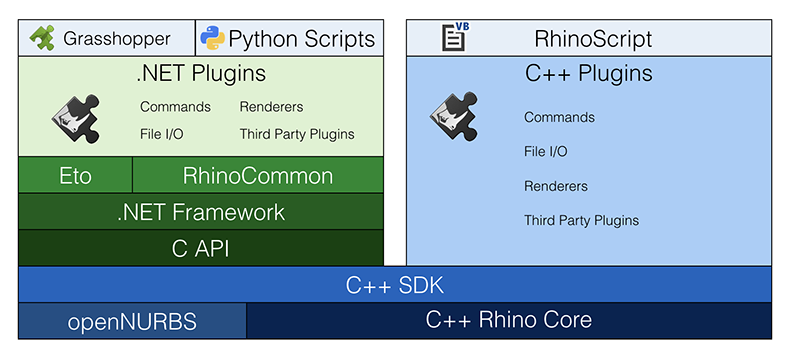Click the C++ Rhino Core block
The image size is (790, 361).
[x=509, y=321]
